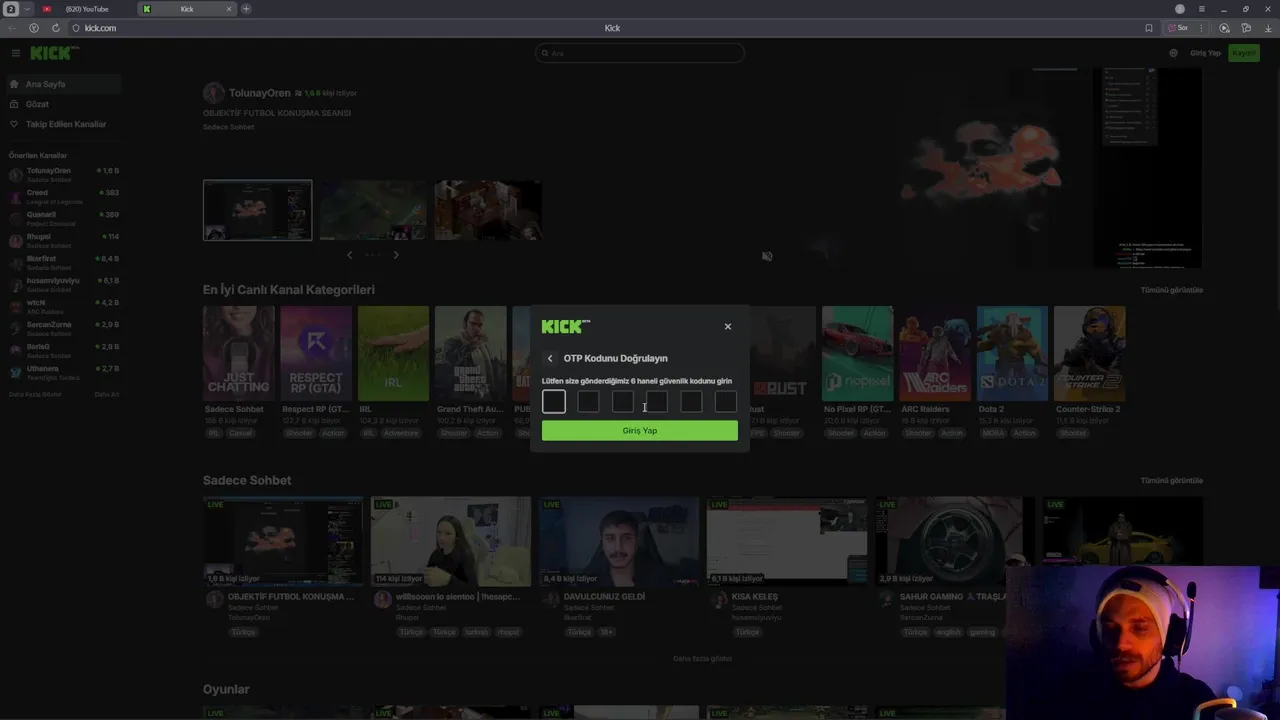This screenshot has height=720, width=1280.
Task: Open the browser main menu icon
Action: [x=1202, y=9]
